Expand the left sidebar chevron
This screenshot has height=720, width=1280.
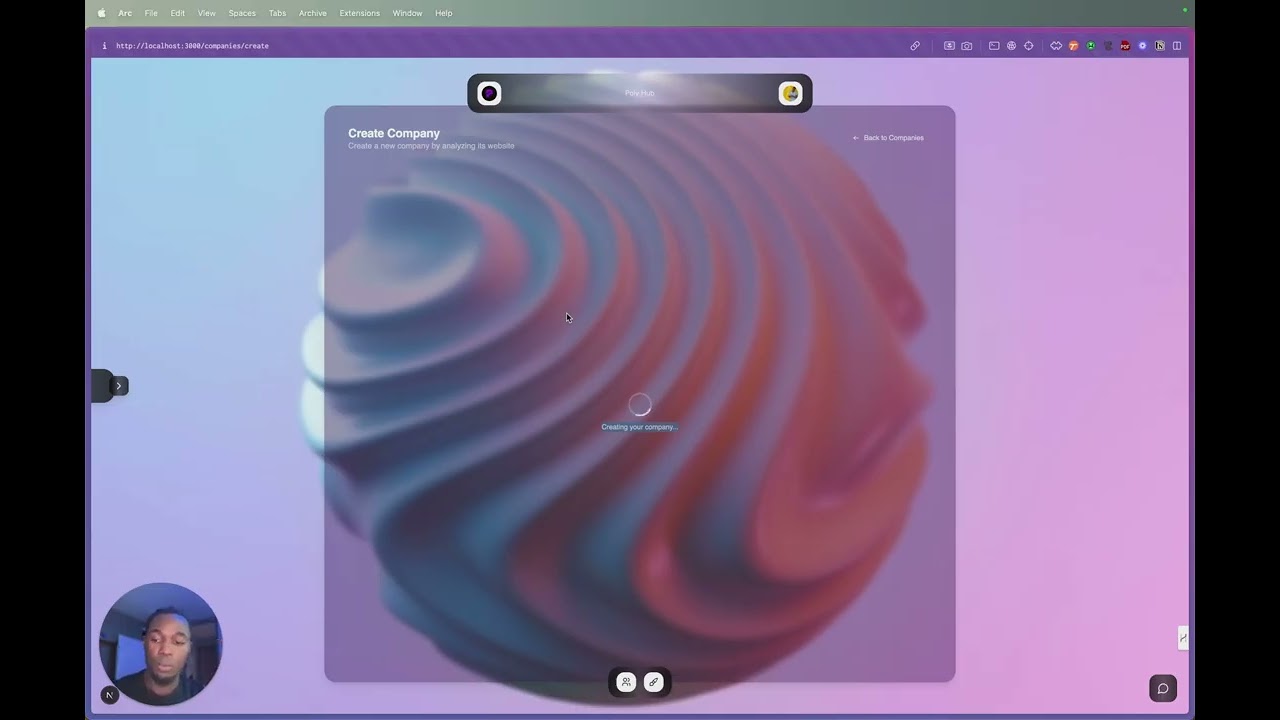tap(118, 386)
